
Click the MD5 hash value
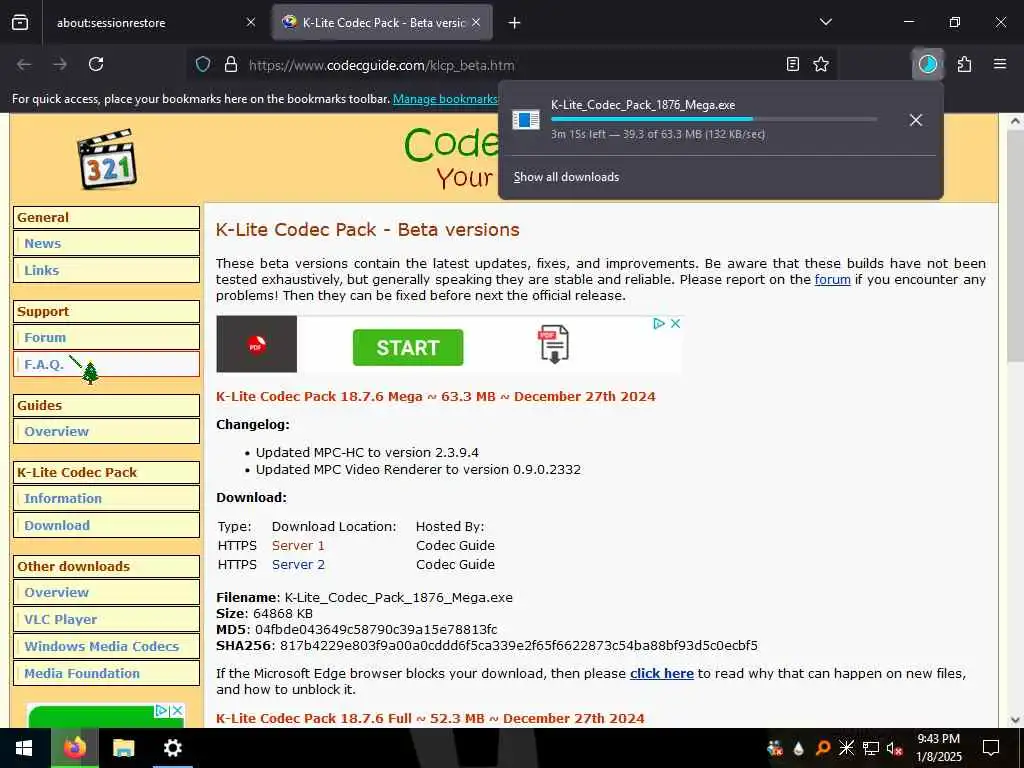coord(376,630)
